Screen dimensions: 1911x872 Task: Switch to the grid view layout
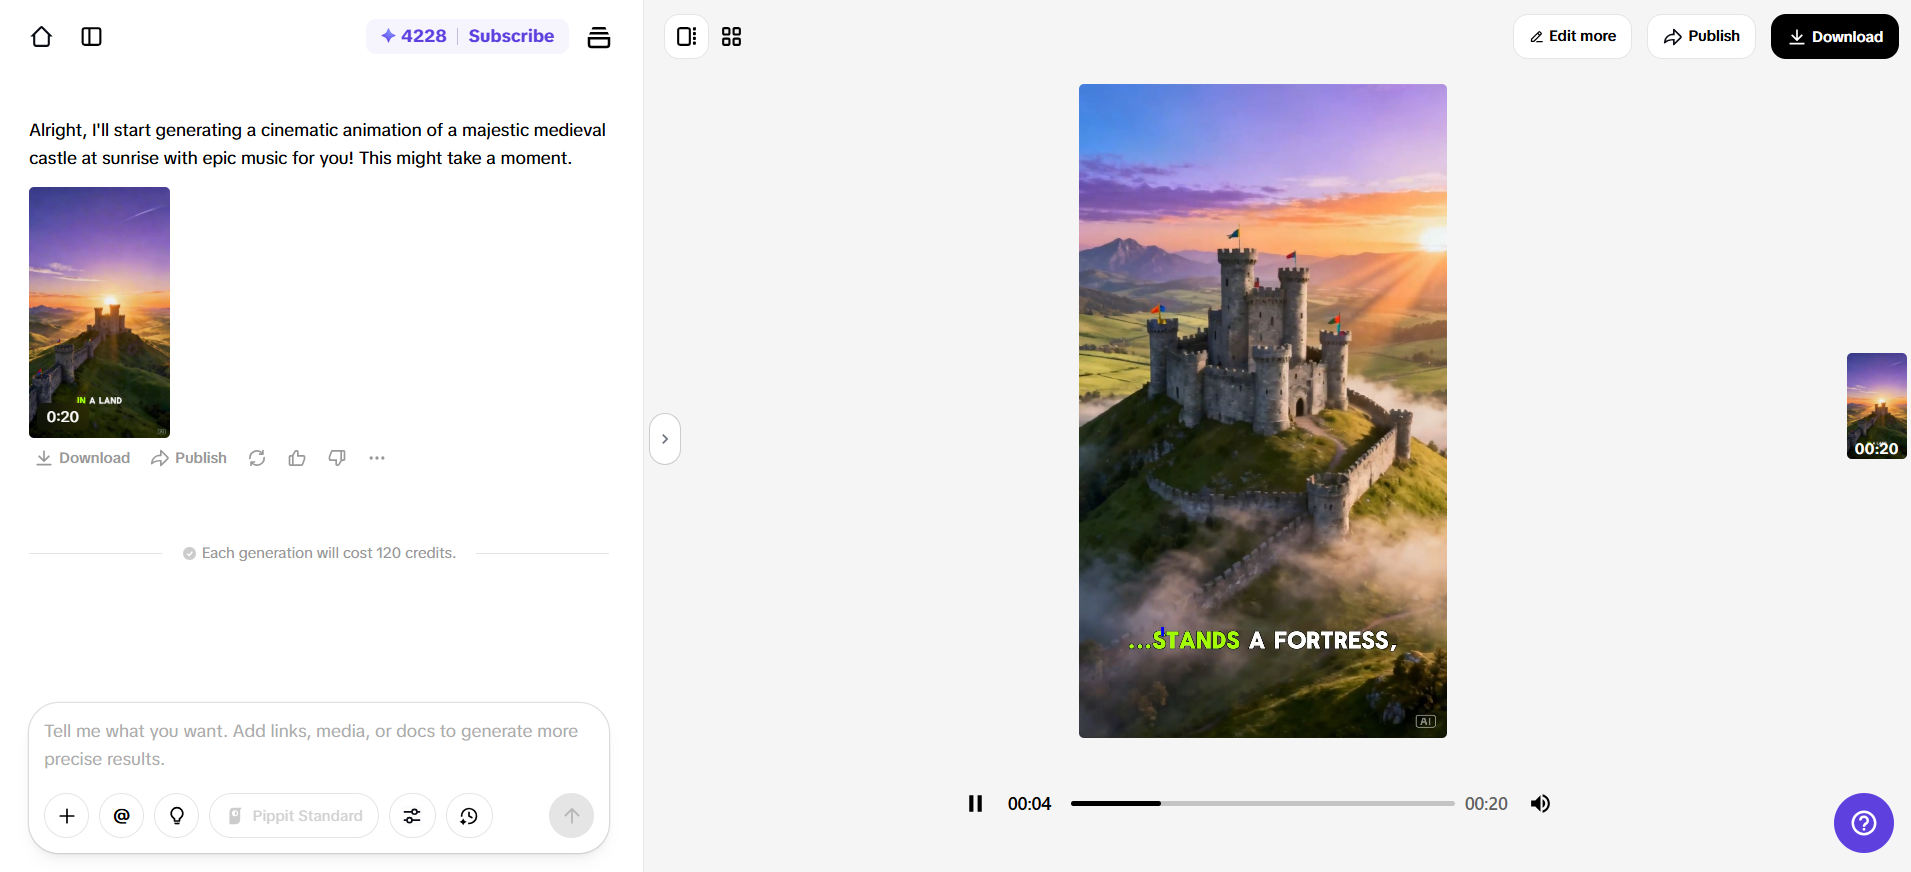point(732,37)
